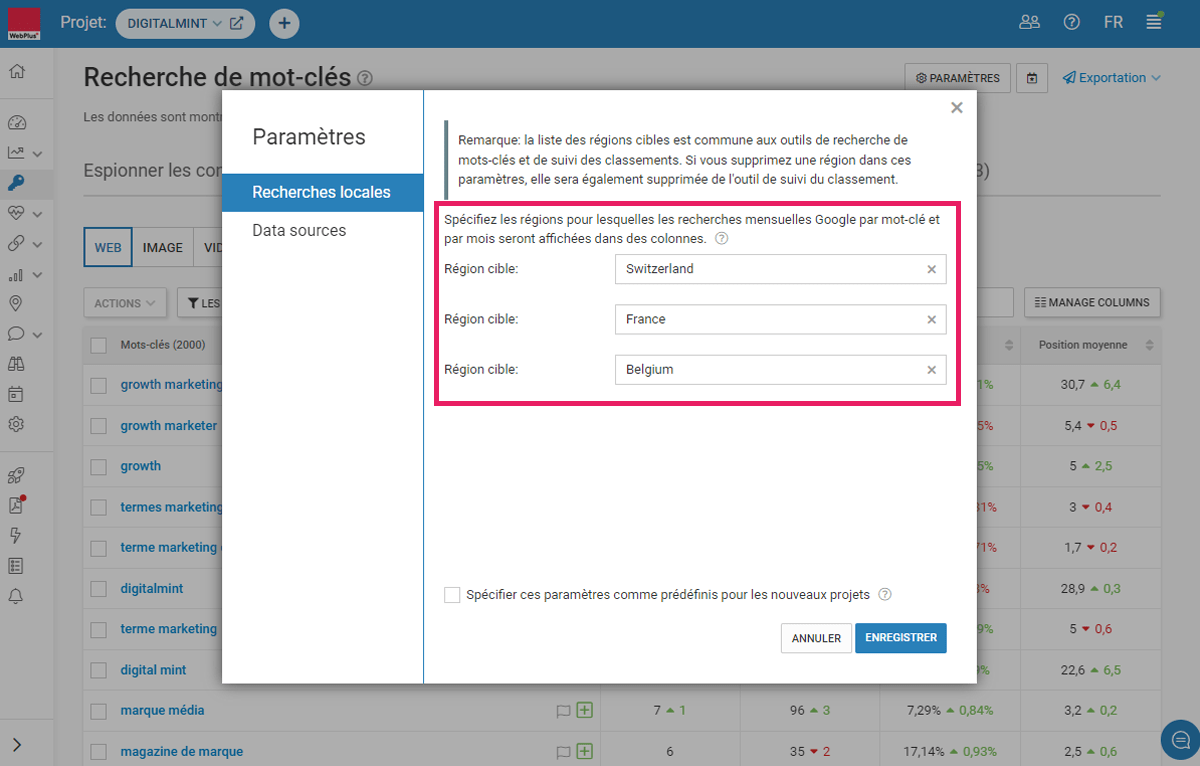
Task: Open the ACTIONS dropdown menu
Action: pyautogui.click(x=125, y=303)
